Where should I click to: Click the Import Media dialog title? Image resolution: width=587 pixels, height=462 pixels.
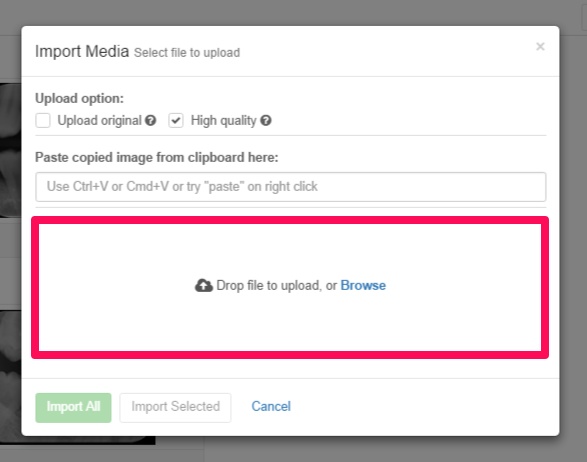coord(82,51)
